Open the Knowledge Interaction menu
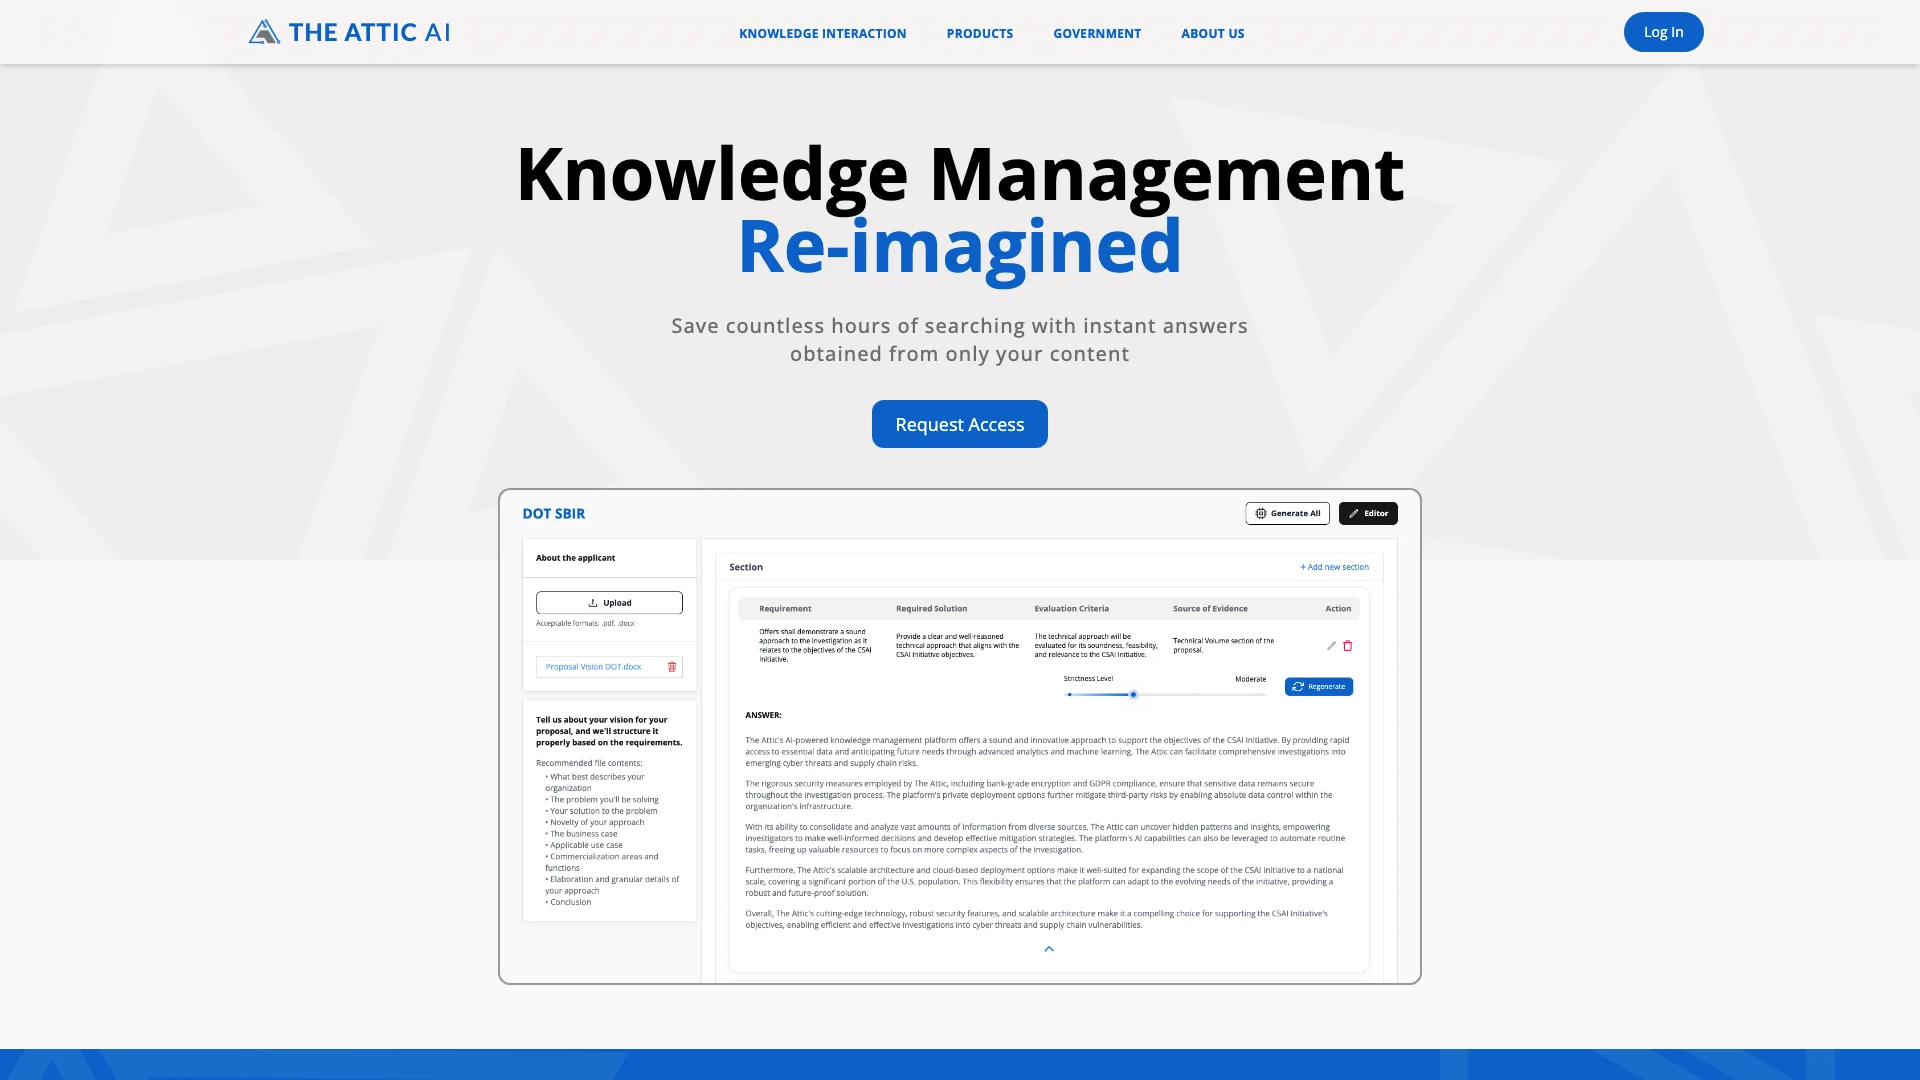 click(823, 33)
